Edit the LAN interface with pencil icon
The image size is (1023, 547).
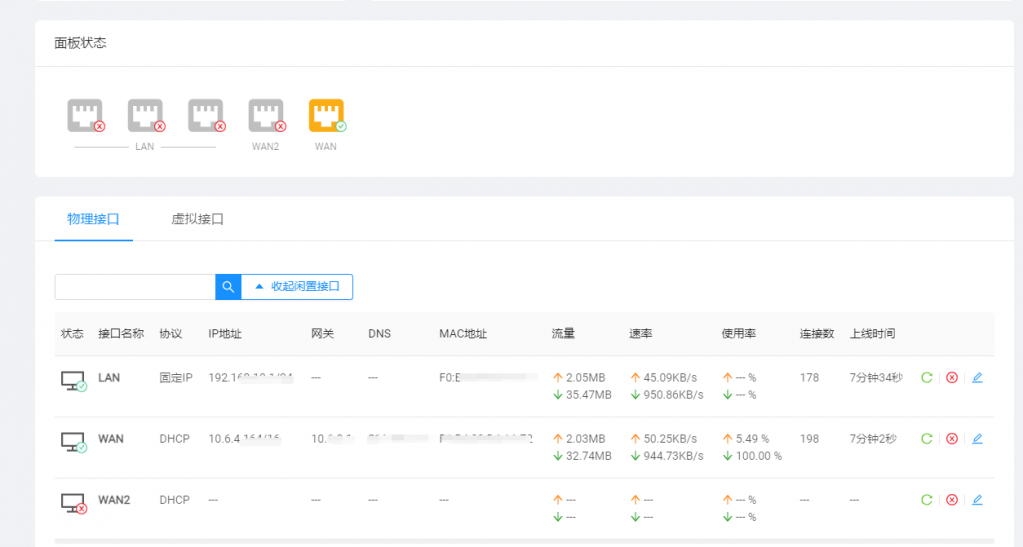pyautogui.click(x=977, y=377)
